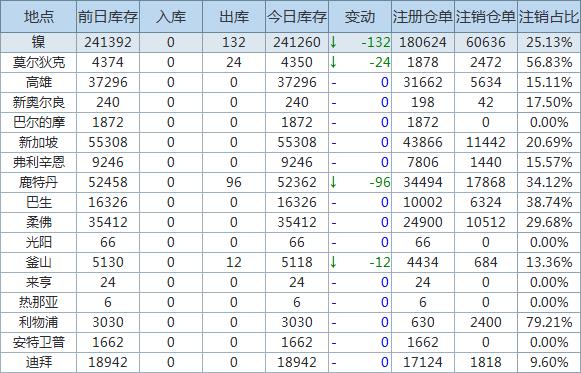Viewport: 581px width, 373px height.
Task: Click the 变动 column header
Action: coord(360,17)
